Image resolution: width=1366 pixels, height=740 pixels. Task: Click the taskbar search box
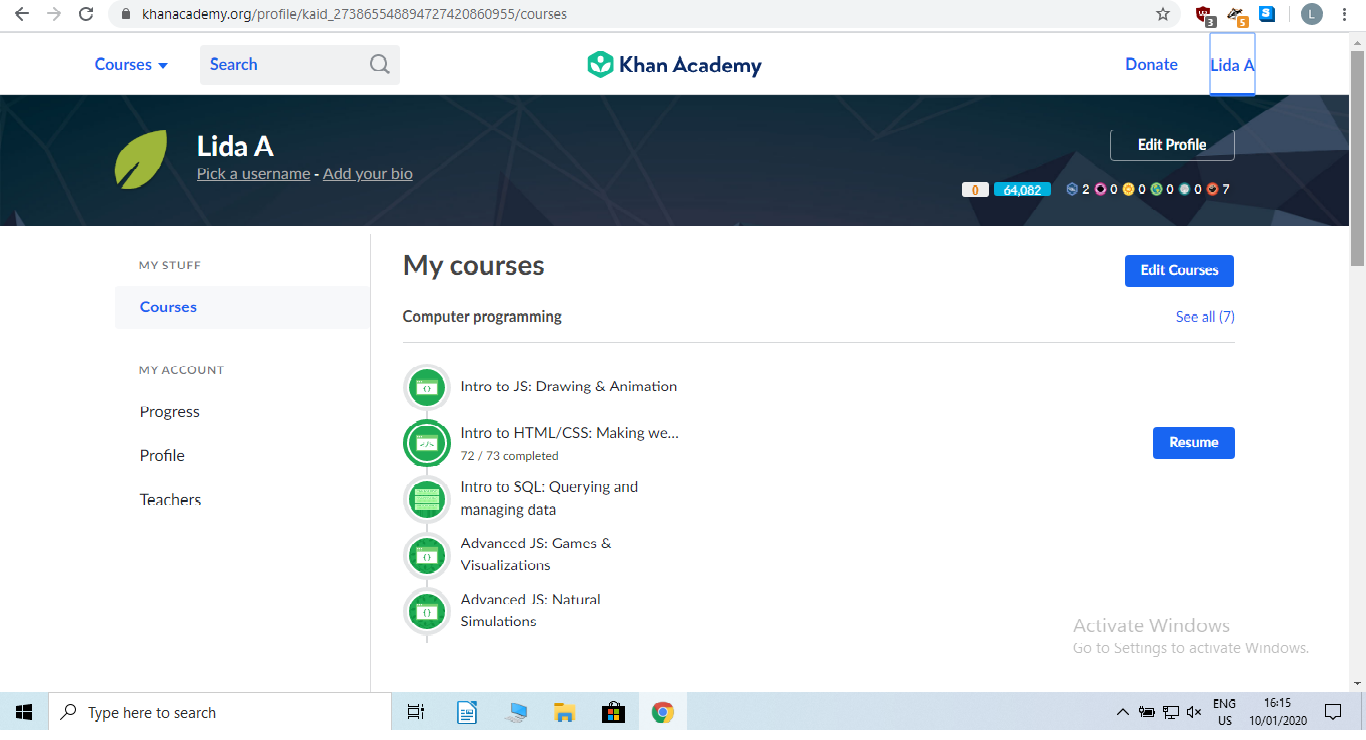(x=220, y=713)
